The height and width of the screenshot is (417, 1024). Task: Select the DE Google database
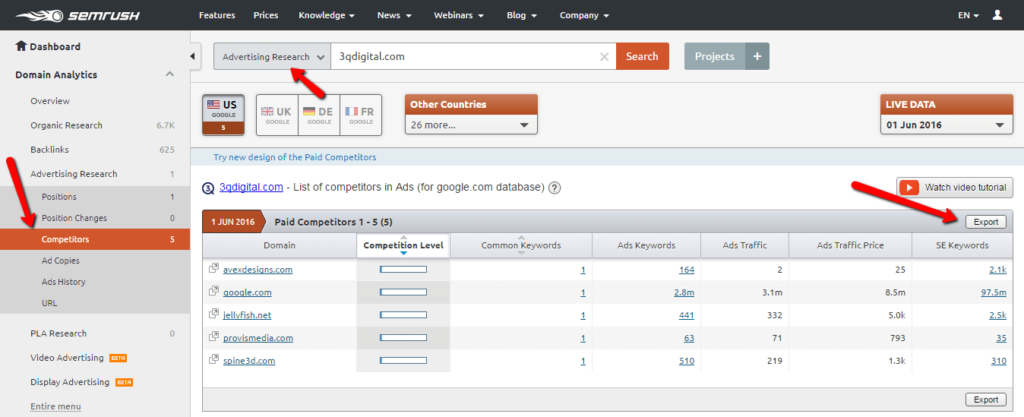(319, 114)
